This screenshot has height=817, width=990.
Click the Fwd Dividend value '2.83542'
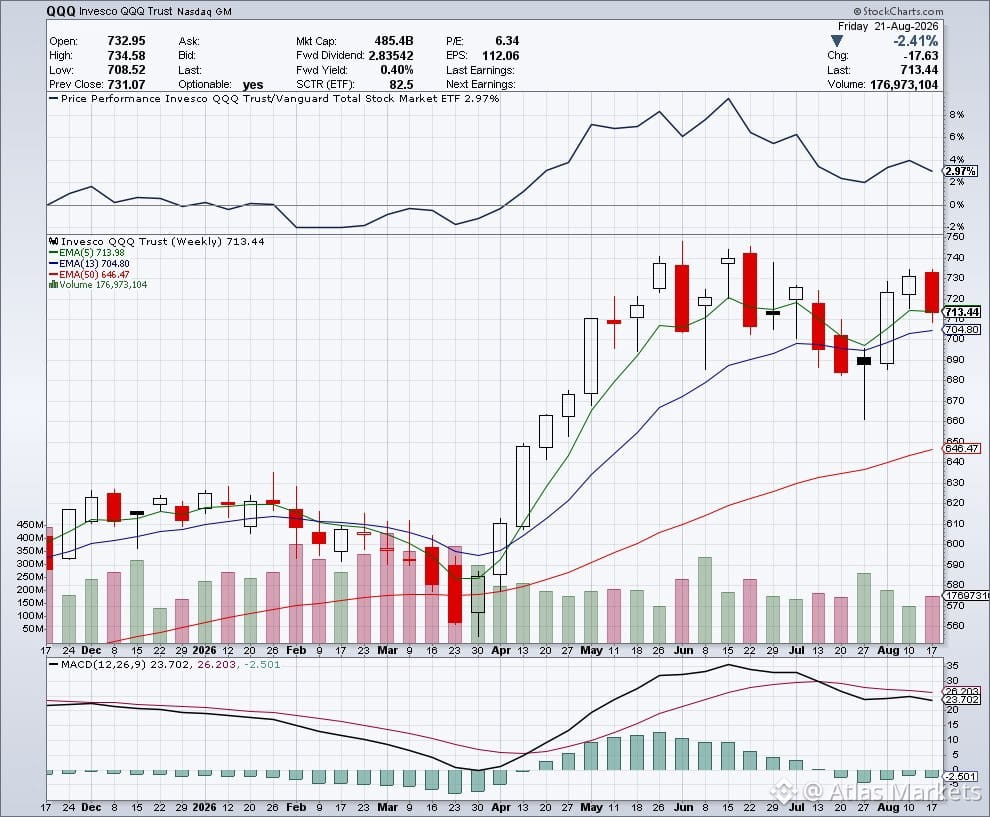[391, 56]
